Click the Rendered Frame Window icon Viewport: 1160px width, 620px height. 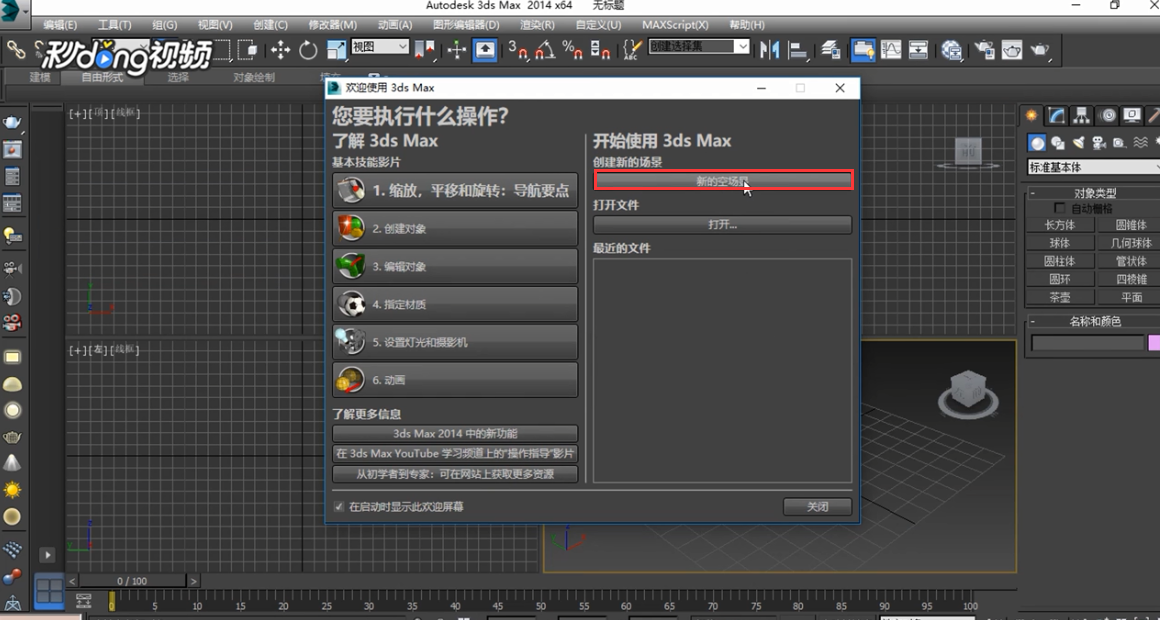[x=1012, y=50]
